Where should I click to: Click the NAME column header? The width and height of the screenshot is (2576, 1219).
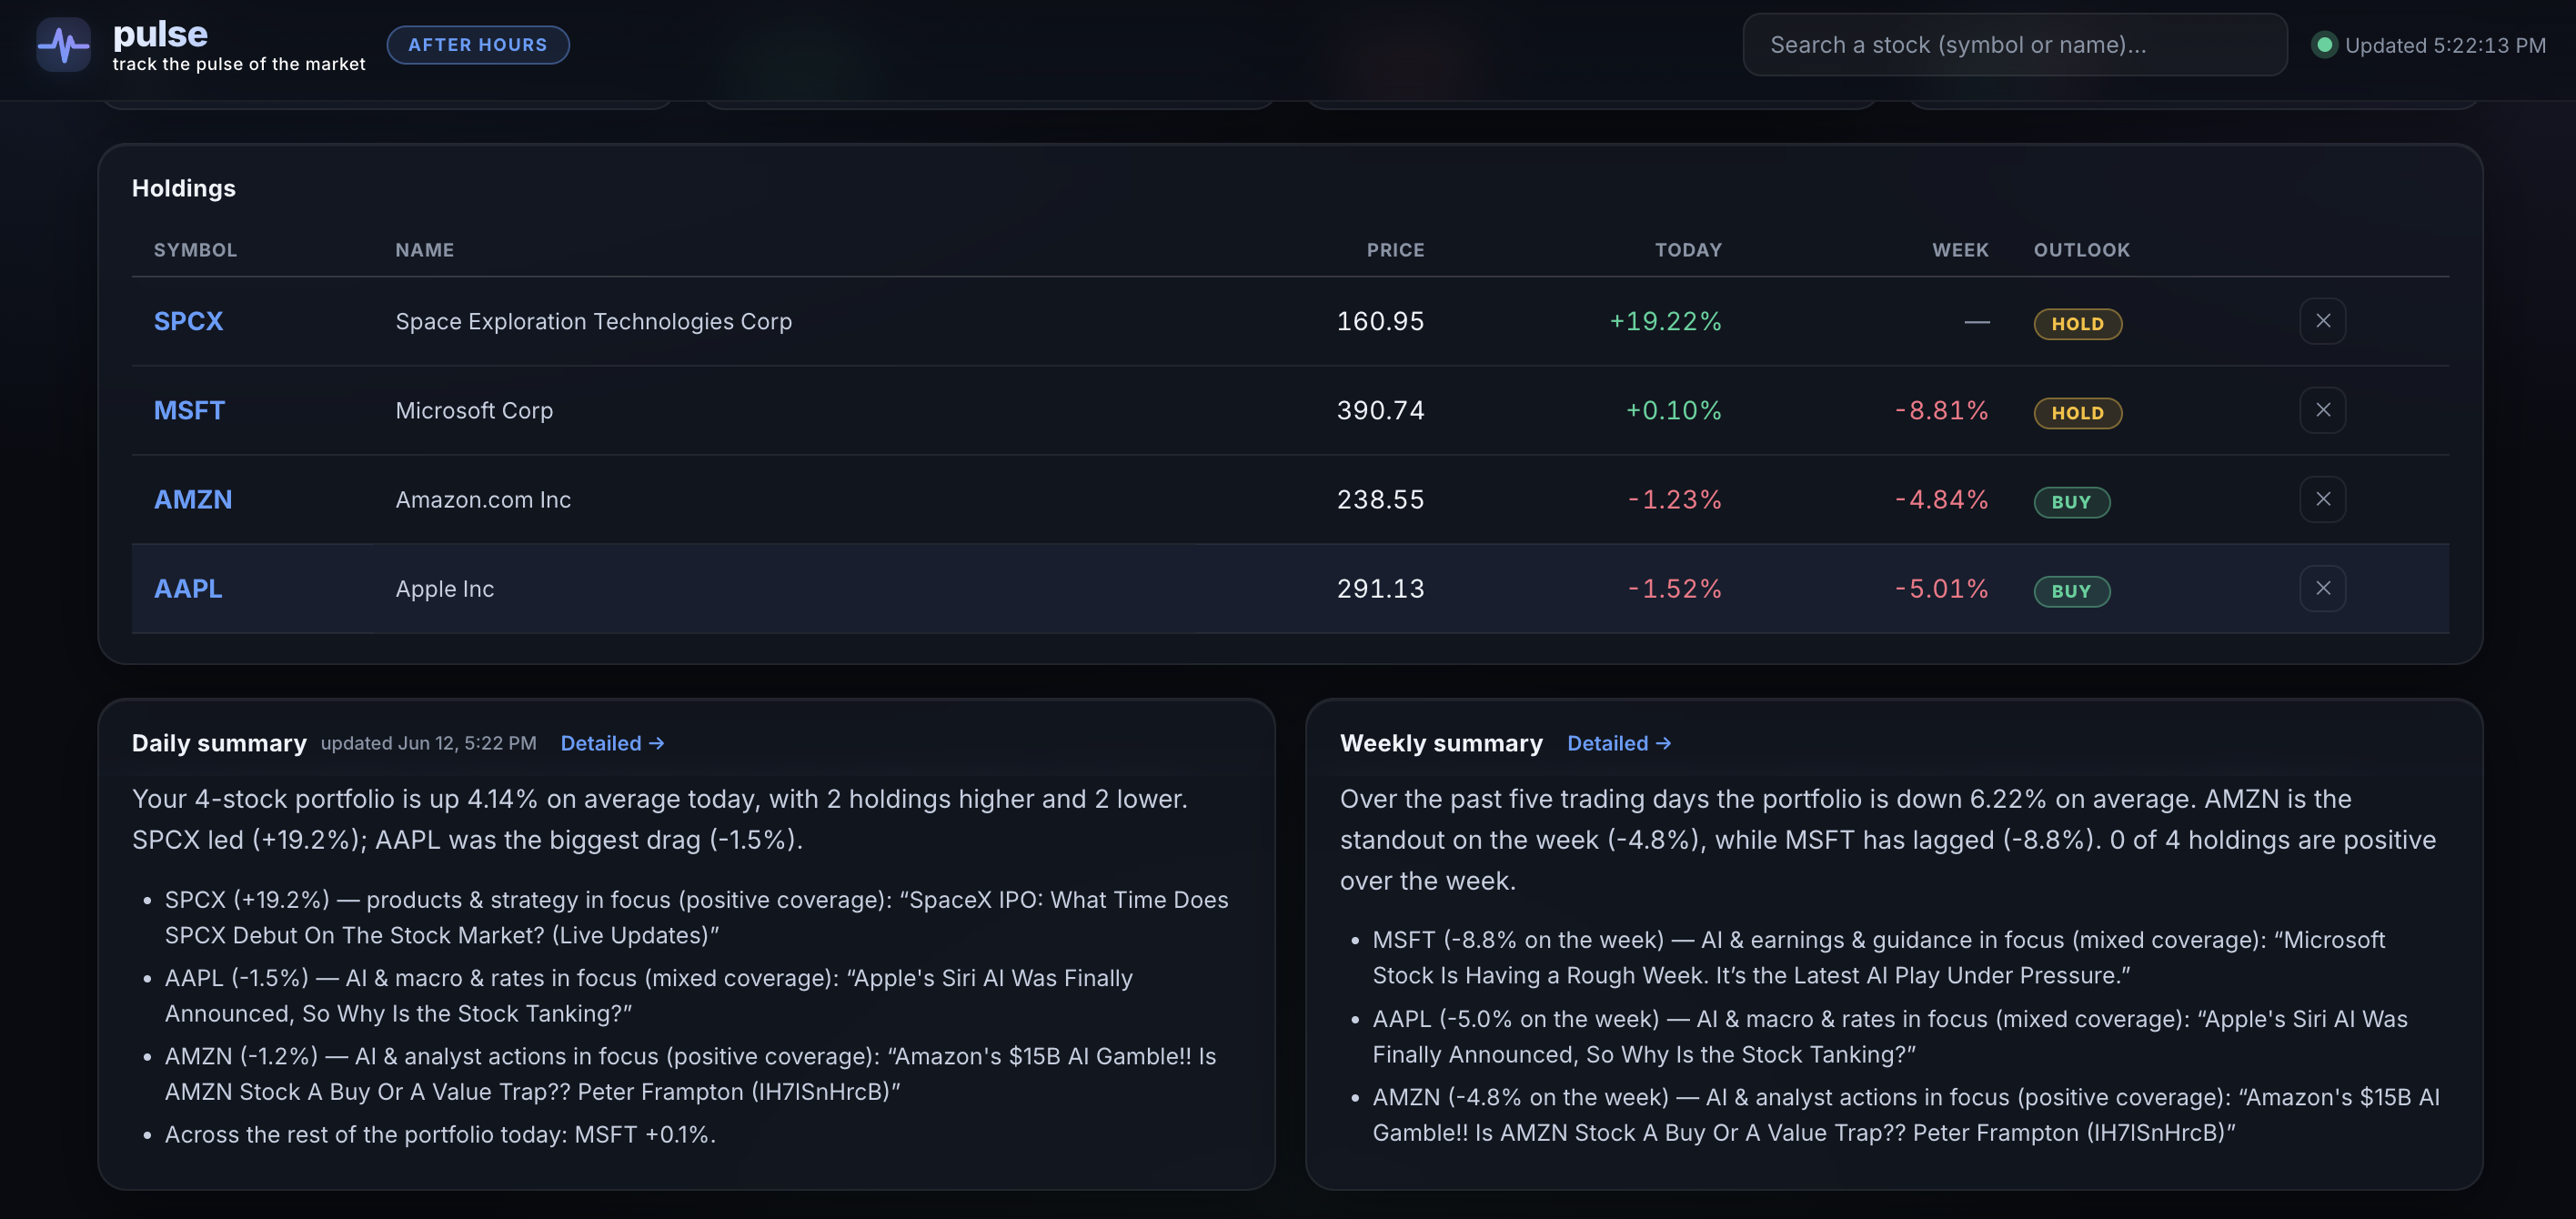coord(424,250)
